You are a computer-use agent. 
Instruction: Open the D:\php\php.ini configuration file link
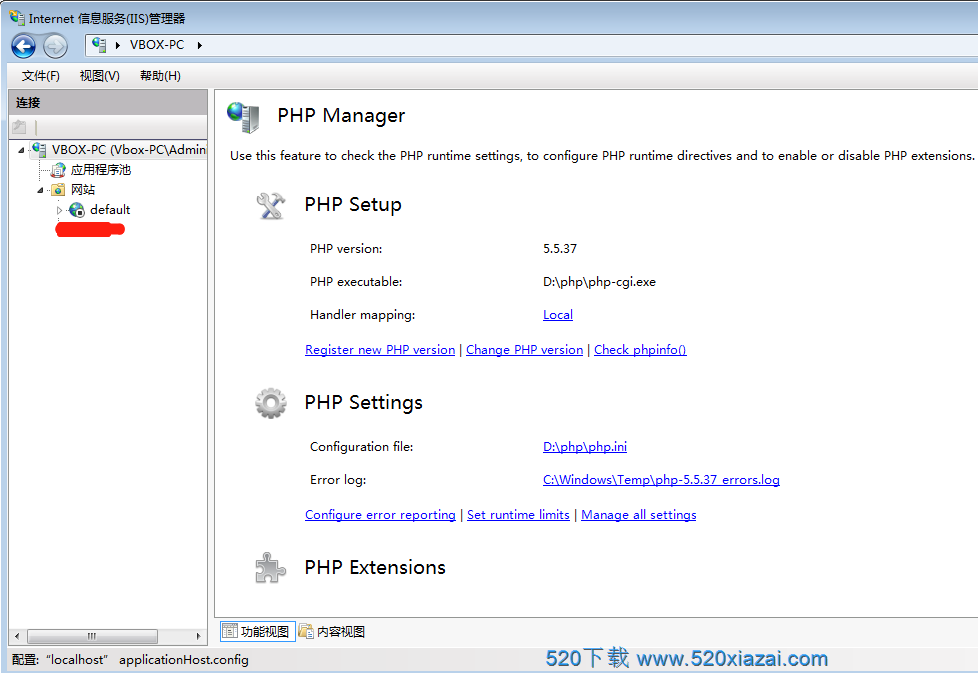pyautogui.click(x=585, y=447)
